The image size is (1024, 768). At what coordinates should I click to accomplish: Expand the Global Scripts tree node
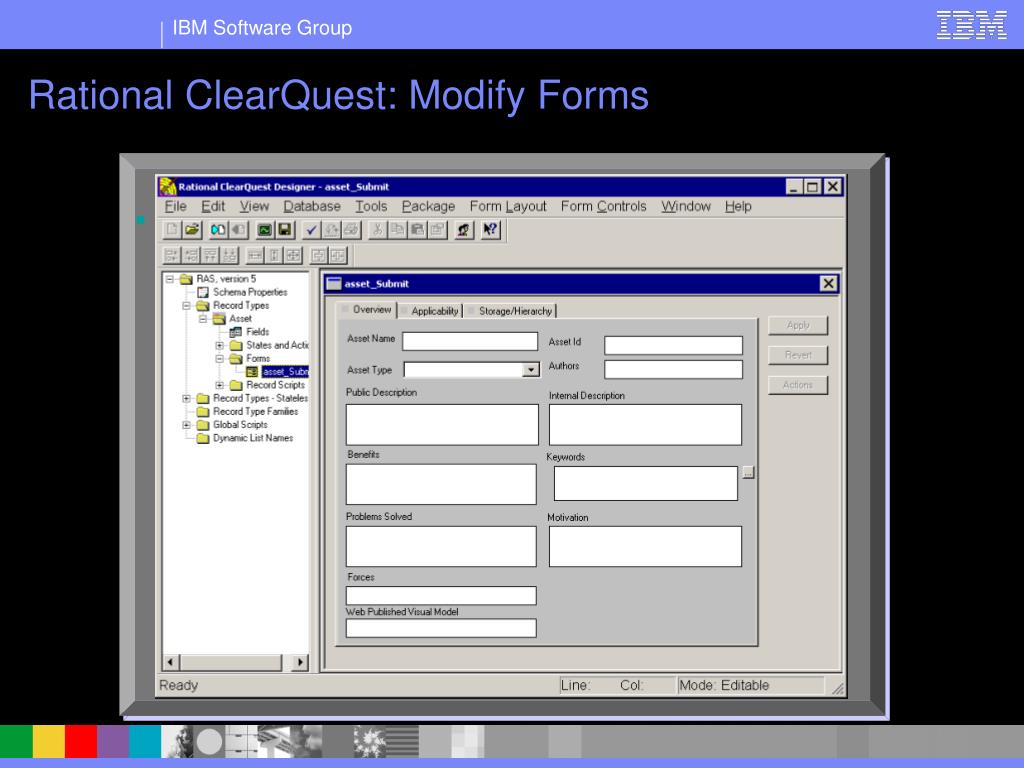[186, 425]
